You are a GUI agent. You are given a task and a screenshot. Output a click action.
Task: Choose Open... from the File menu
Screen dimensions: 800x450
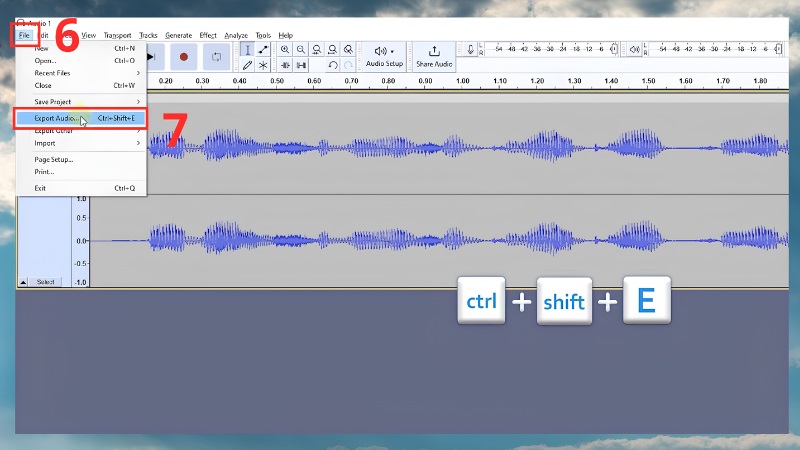tap(82, 61)
